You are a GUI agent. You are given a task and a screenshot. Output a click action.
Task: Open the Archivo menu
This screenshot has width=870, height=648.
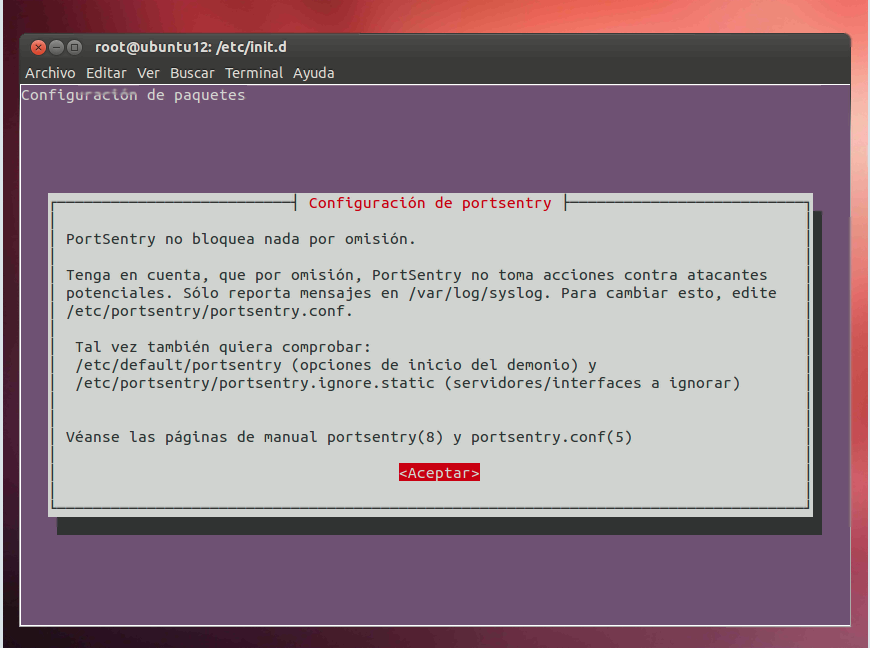point(50,73)
